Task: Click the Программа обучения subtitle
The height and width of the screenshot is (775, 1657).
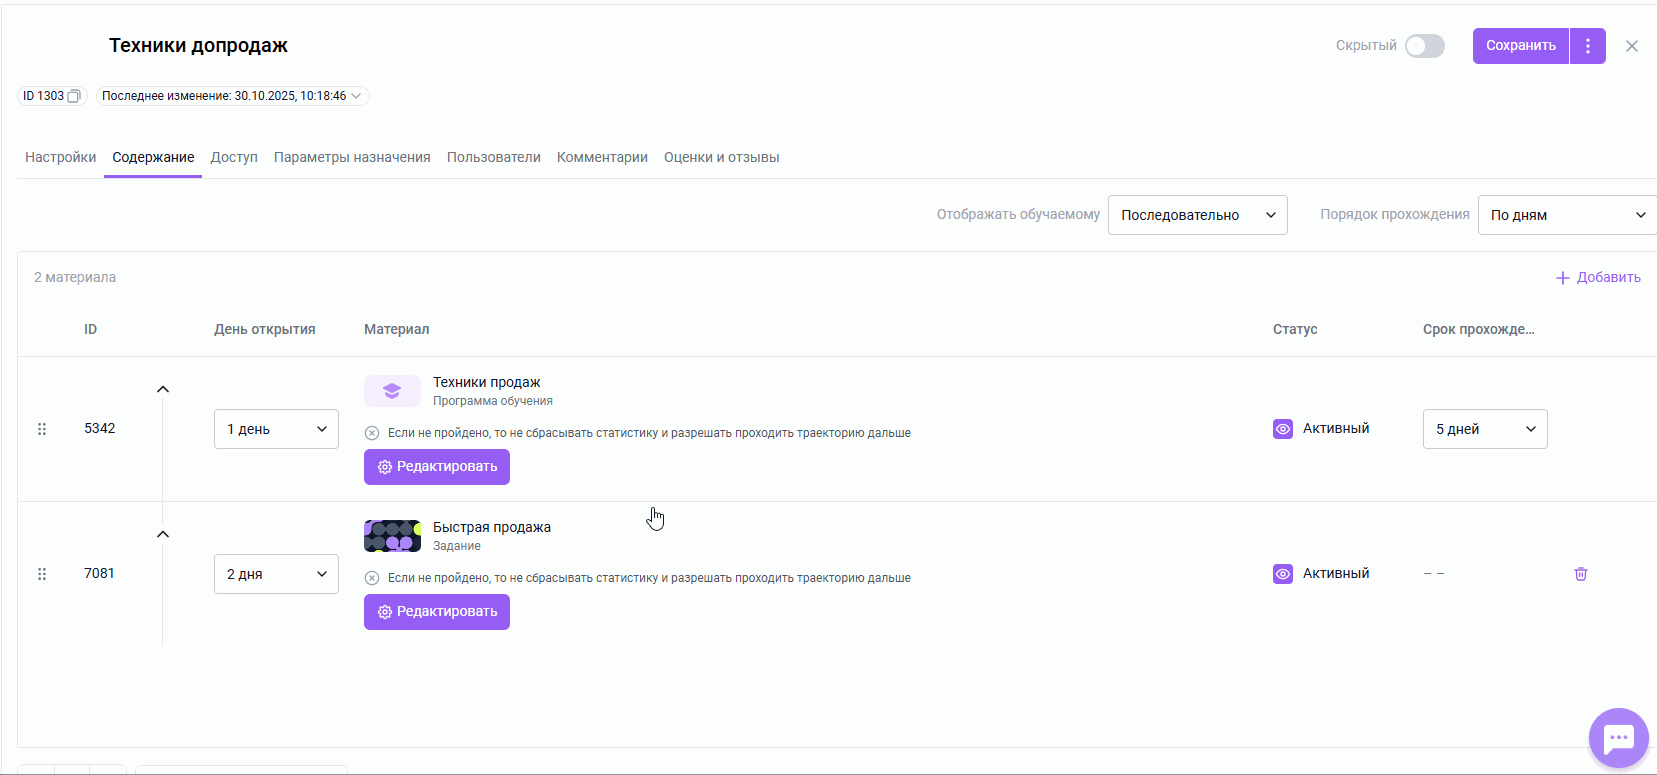Action: click(493, 401)
